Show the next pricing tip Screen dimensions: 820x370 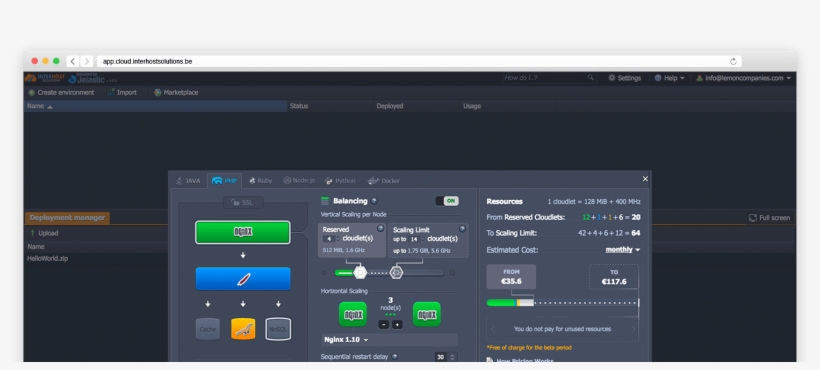click(633, 329)
